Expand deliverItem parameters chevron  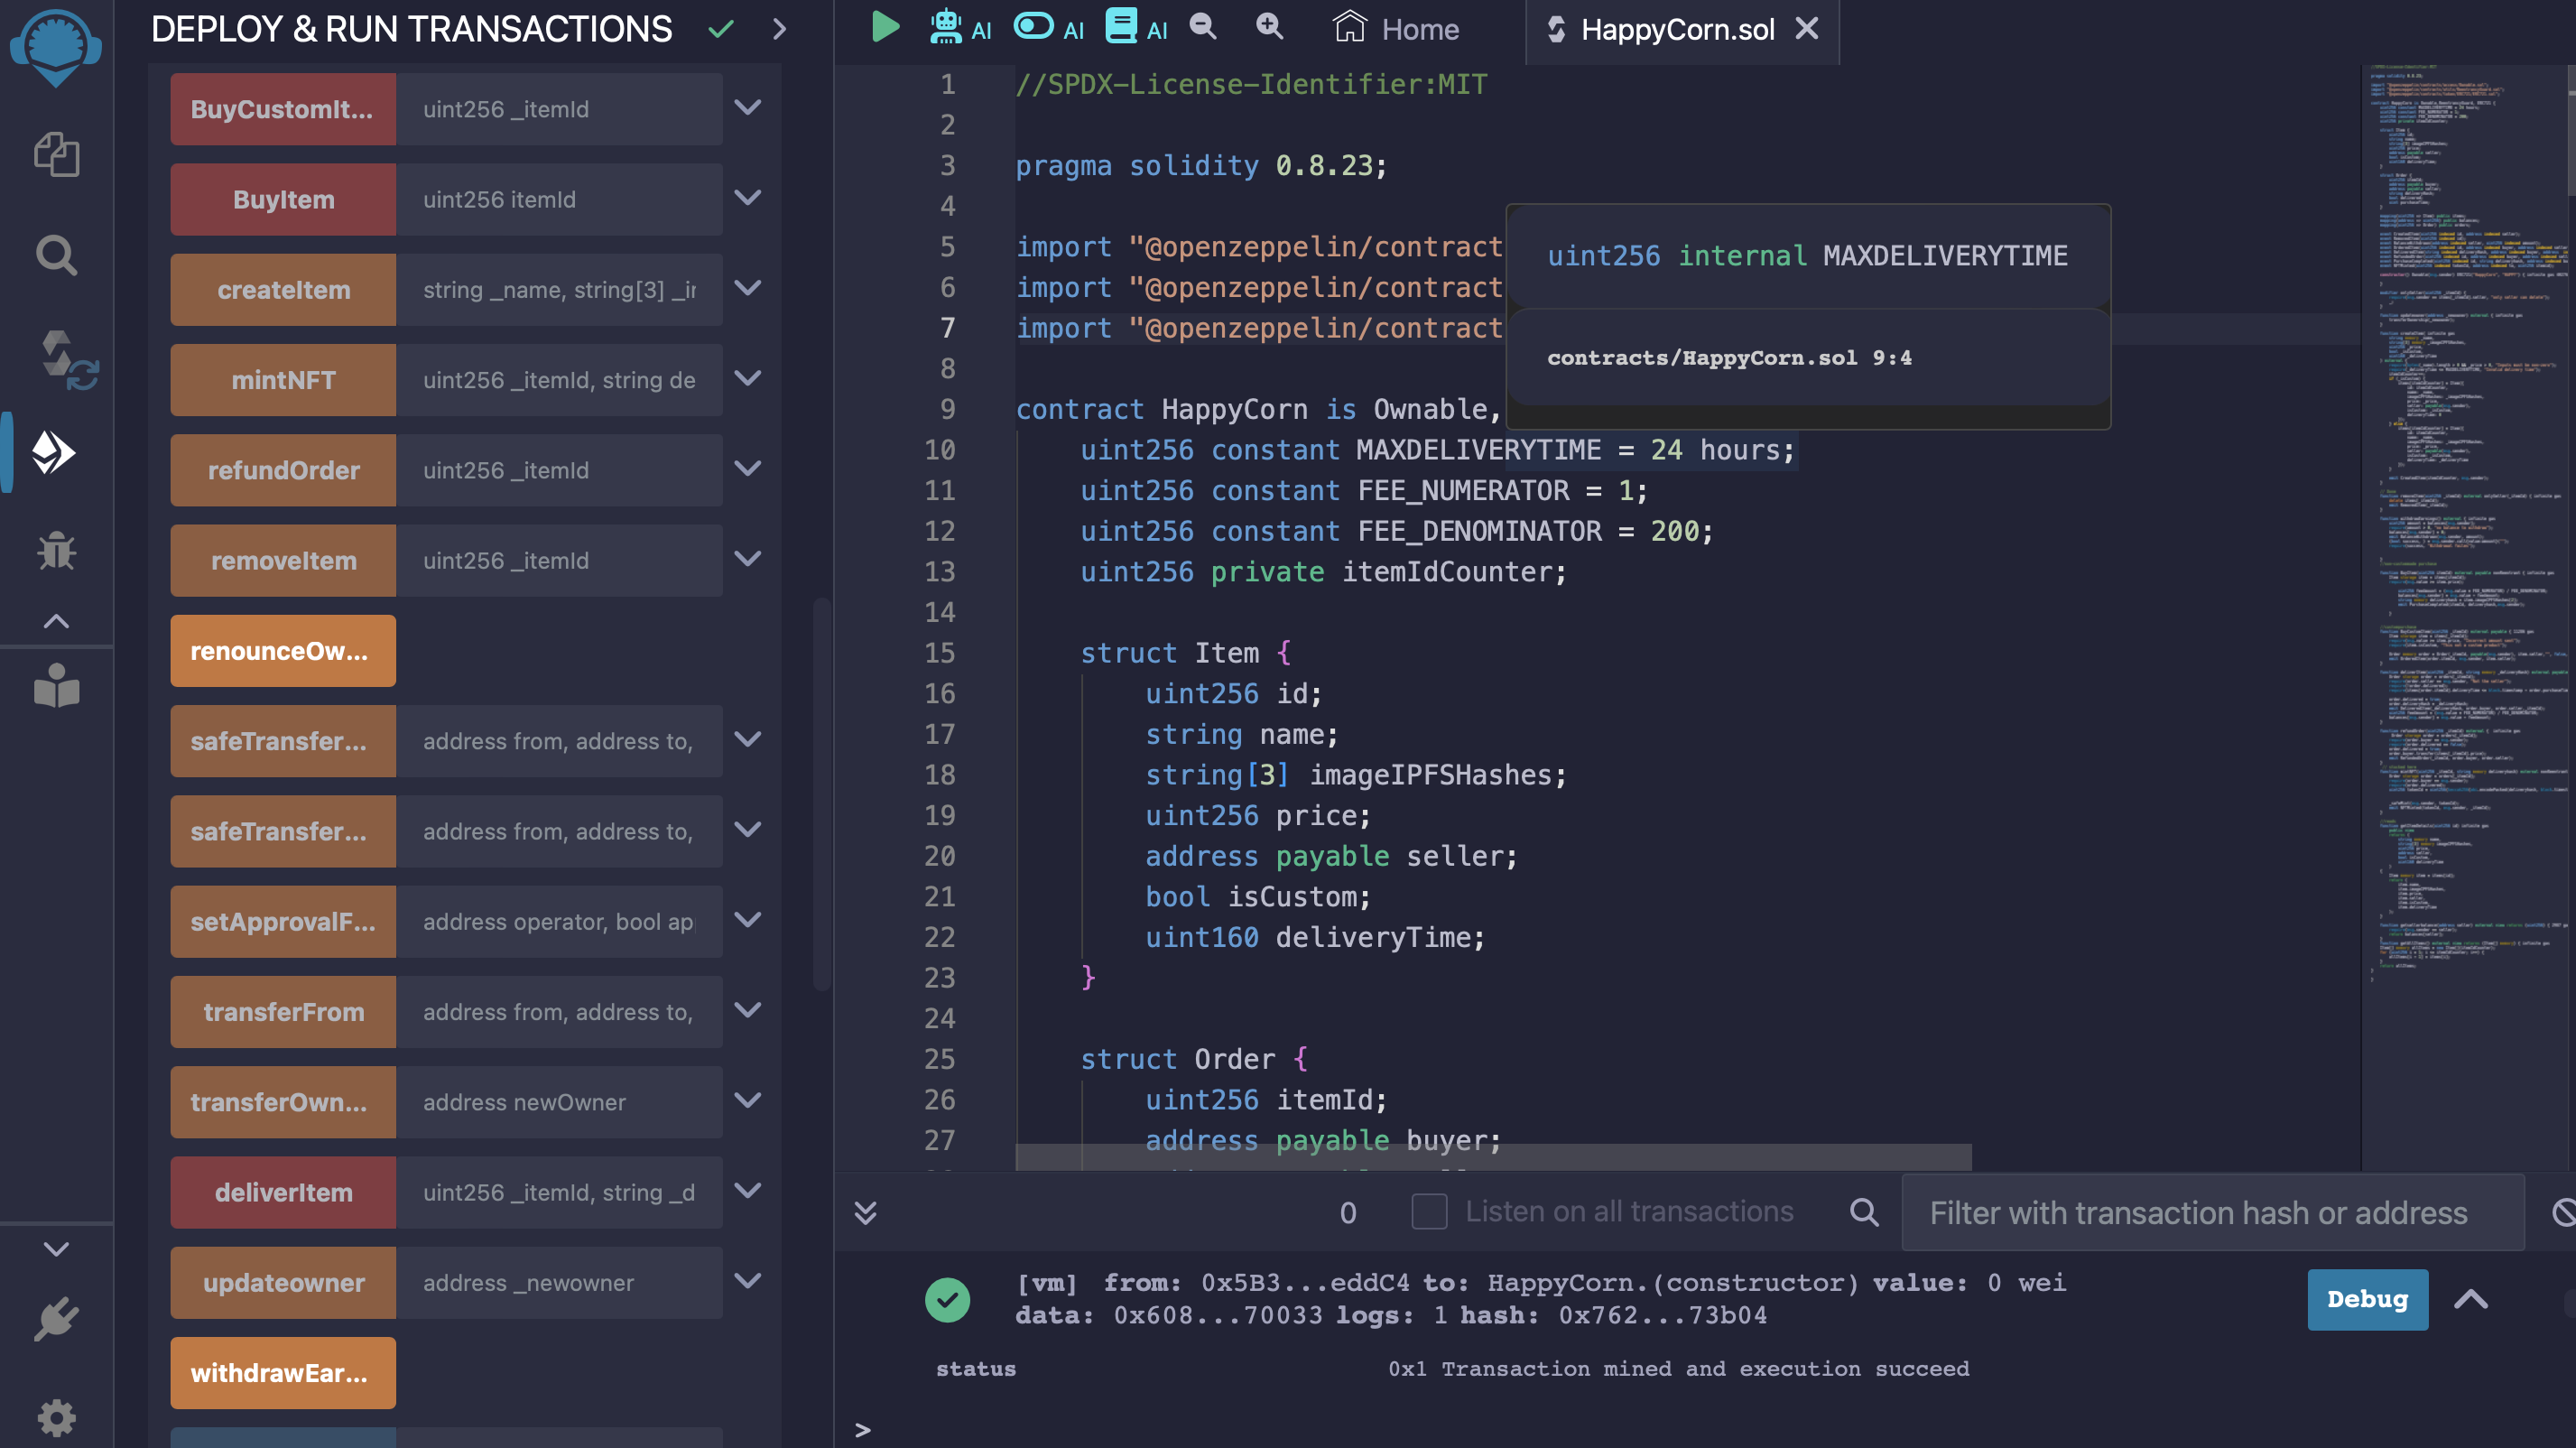coord(748,1191)
